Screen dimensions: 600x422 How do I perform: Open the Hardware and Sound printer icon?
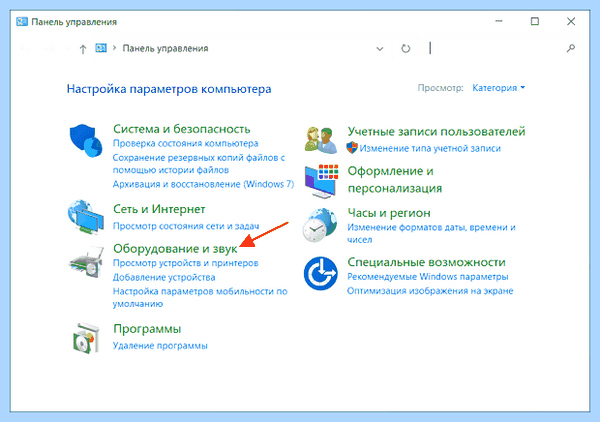click(x=86, y=262)
